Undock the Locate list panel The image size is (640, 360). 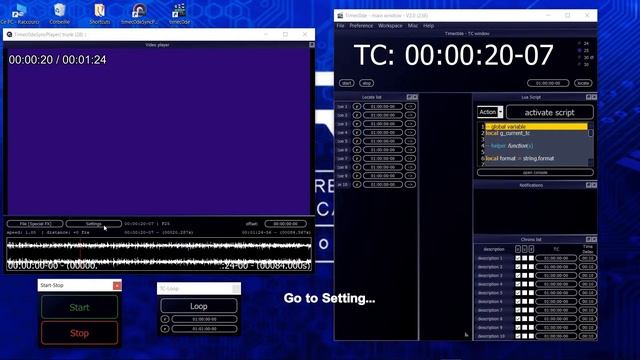(x=409, y=97)
